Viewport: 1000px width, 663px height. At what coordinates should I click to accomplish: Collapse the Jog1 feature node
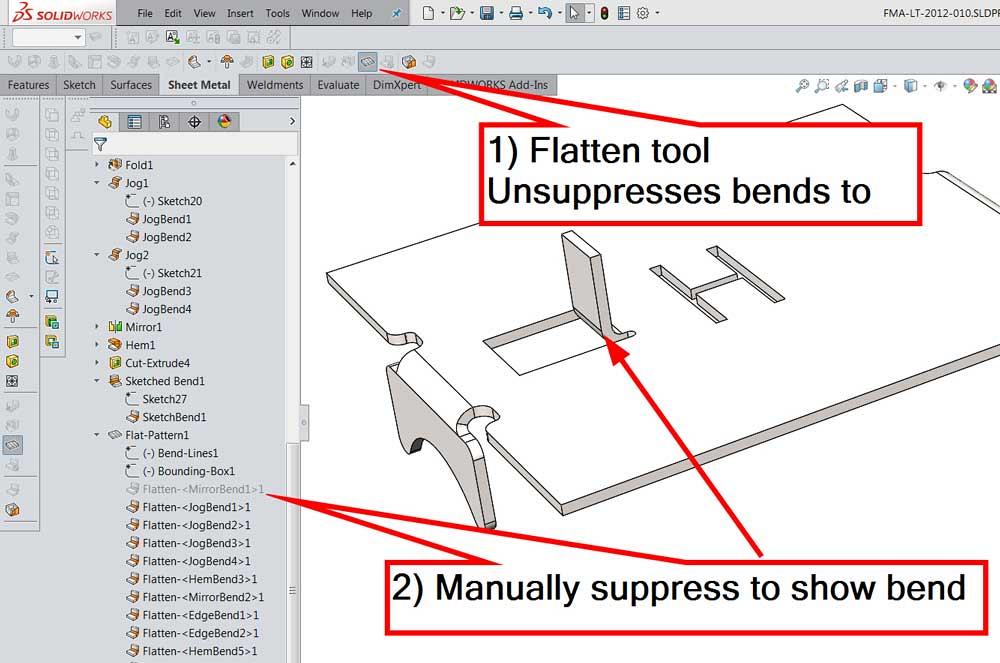pyautogui.click(x=97, y=183)
